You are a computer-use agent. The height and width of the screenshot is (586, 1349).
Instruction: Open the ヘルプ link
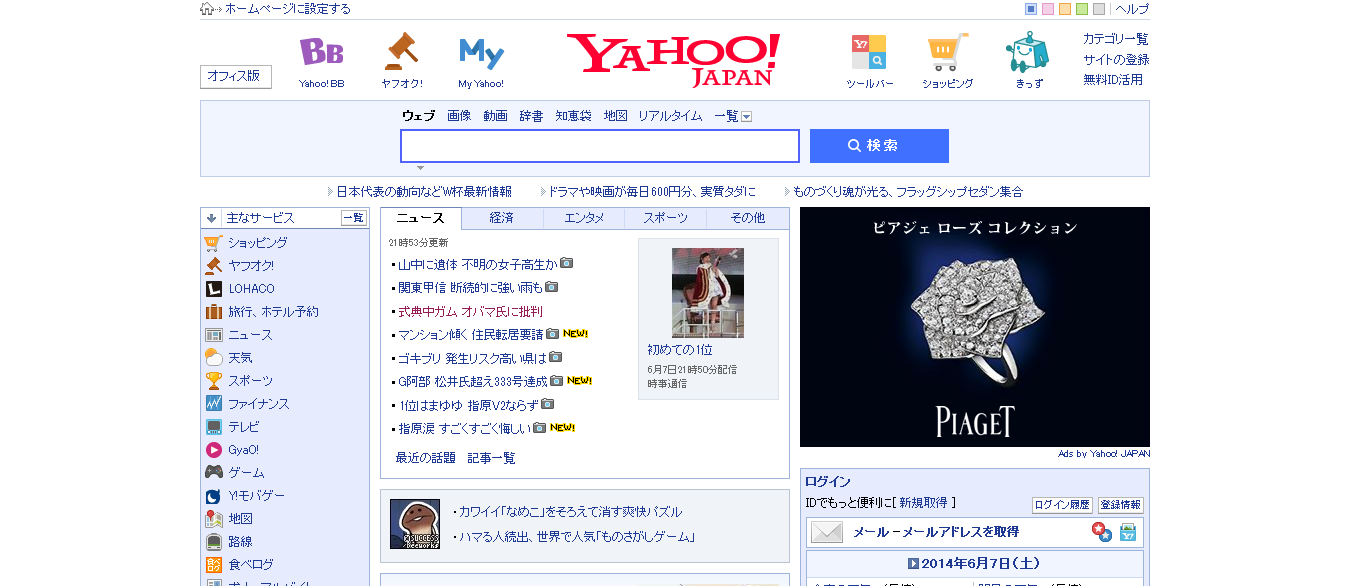pyautogui.click(x=1132, y=9)
